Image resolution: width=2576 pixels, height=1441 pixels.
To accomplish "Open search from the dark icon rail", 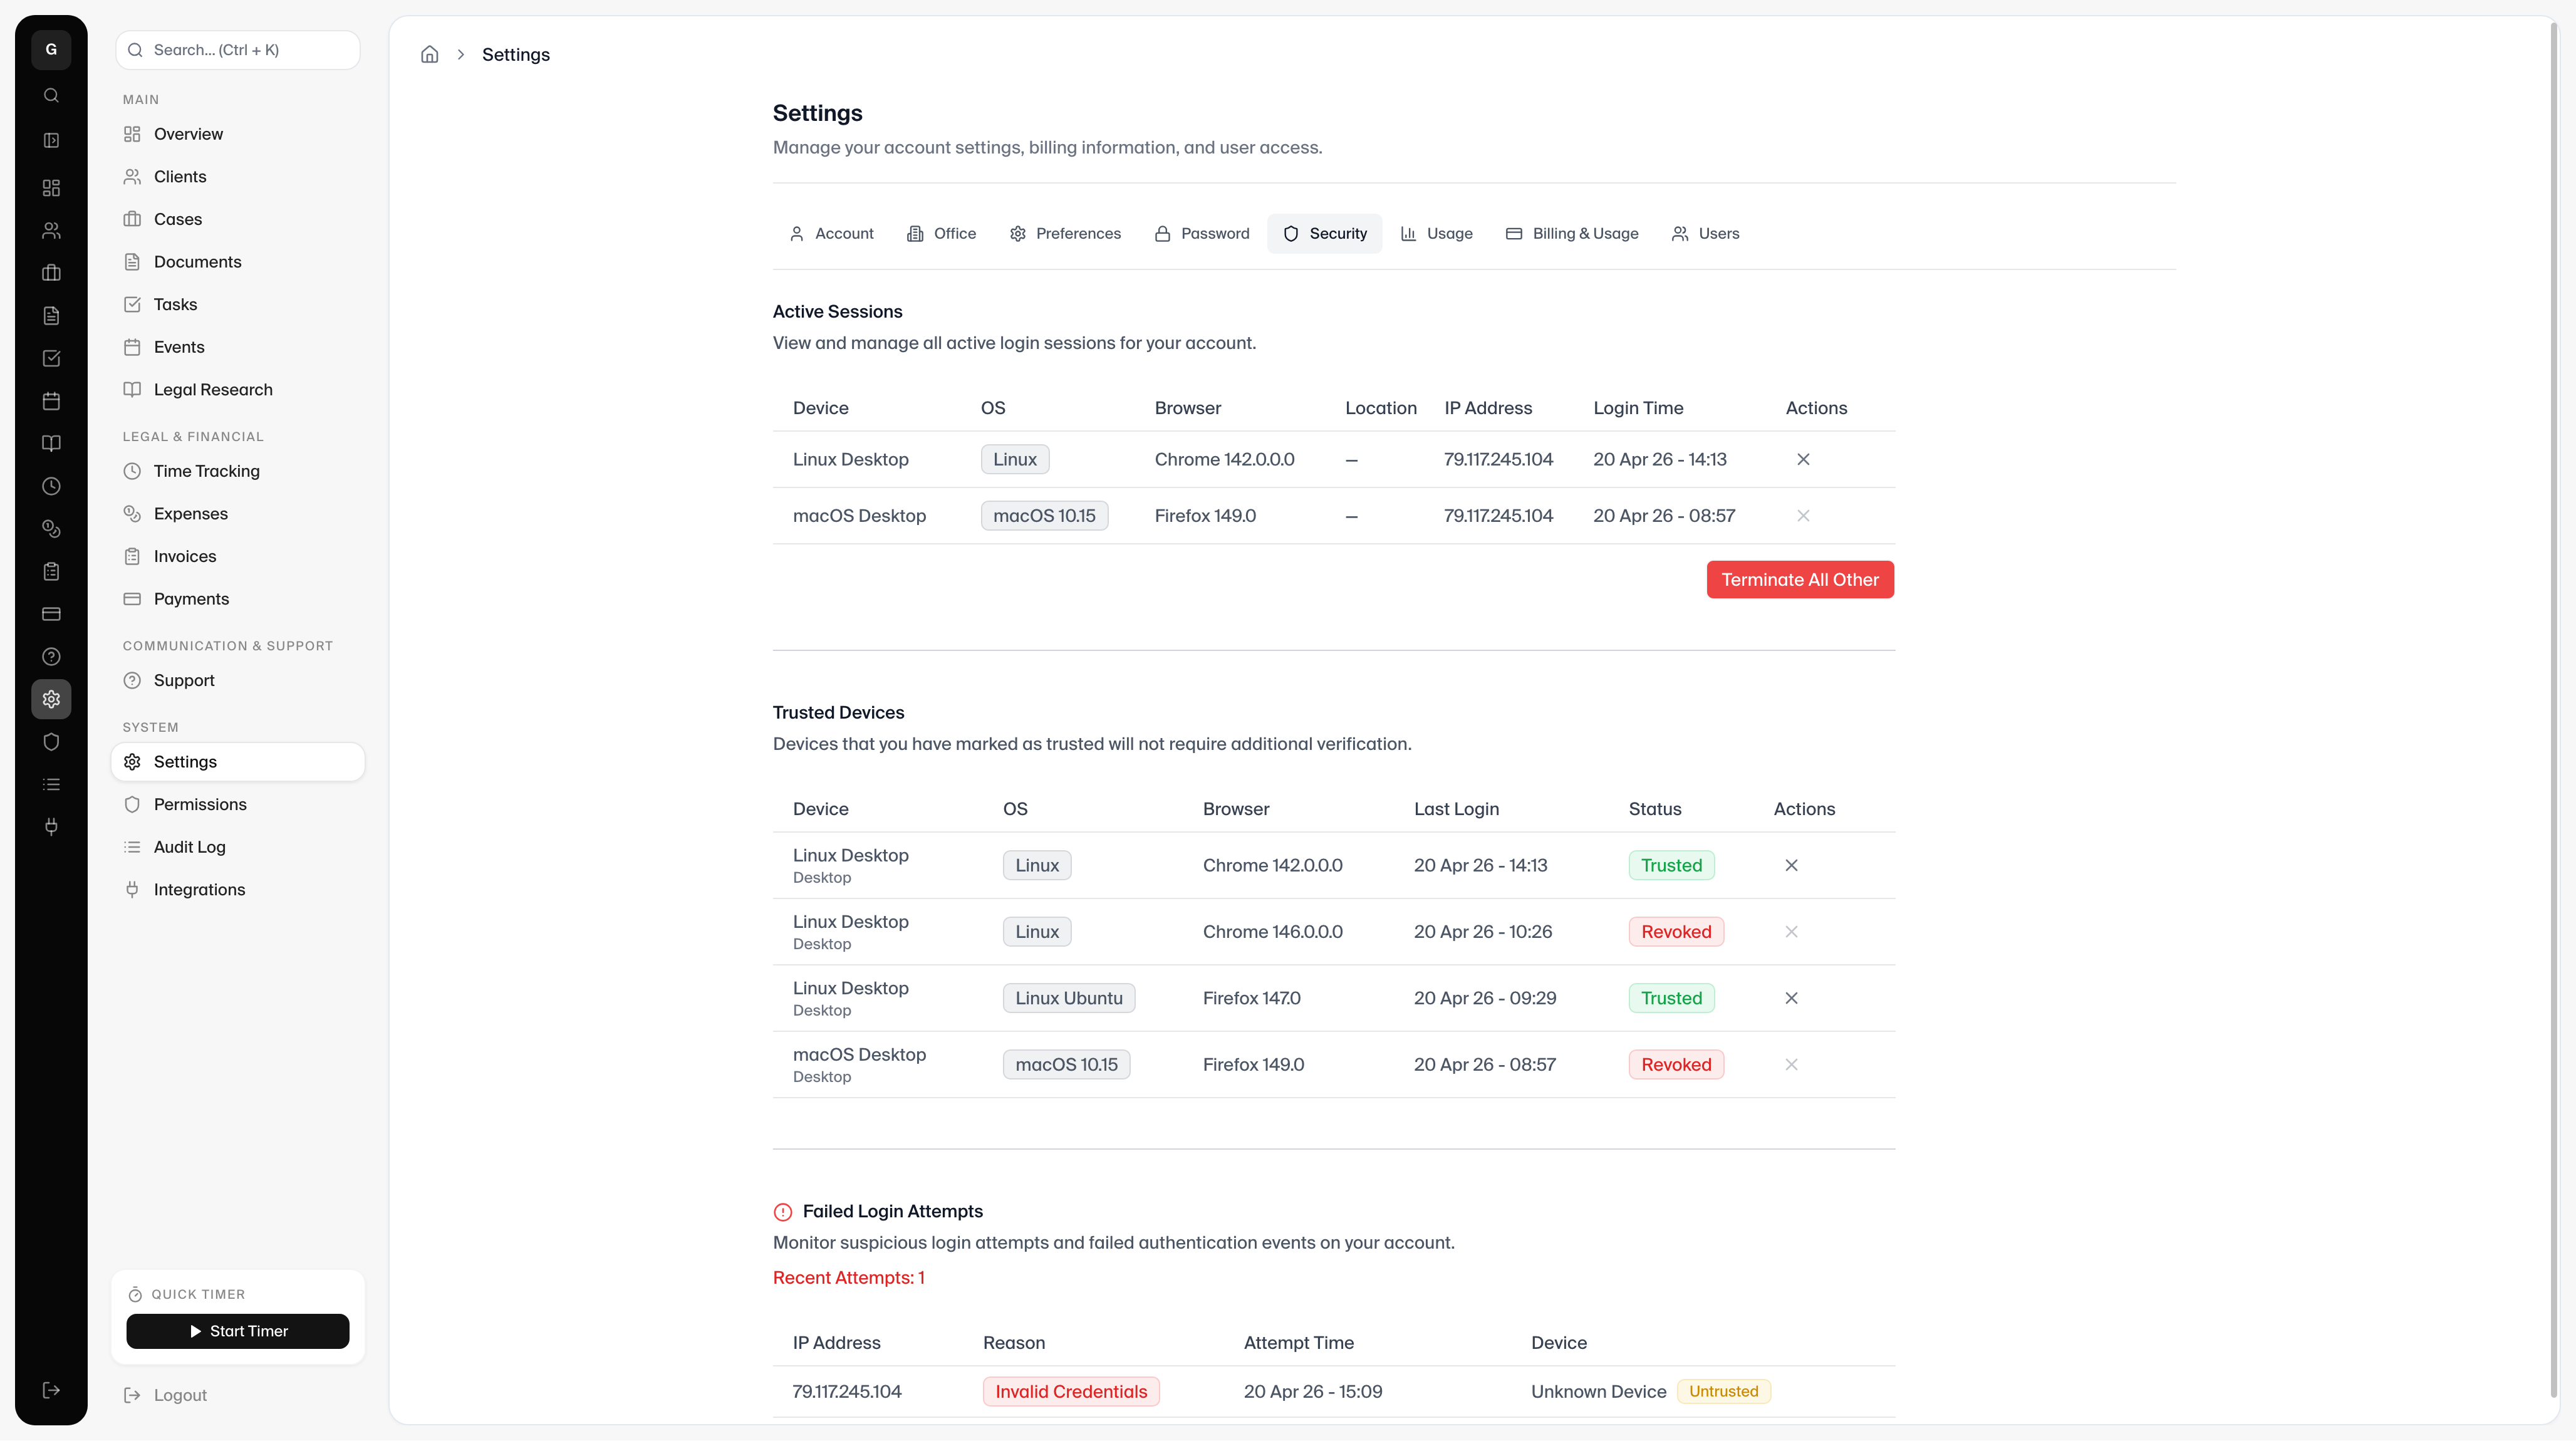I will click(x=51, y=96).
